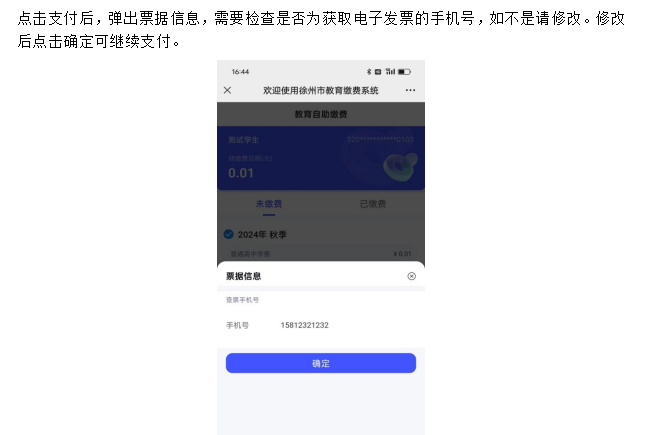The height and width of the screenshot is (435, 658).
Task: Click the 测试学生 student name
Action: point(243,140)
